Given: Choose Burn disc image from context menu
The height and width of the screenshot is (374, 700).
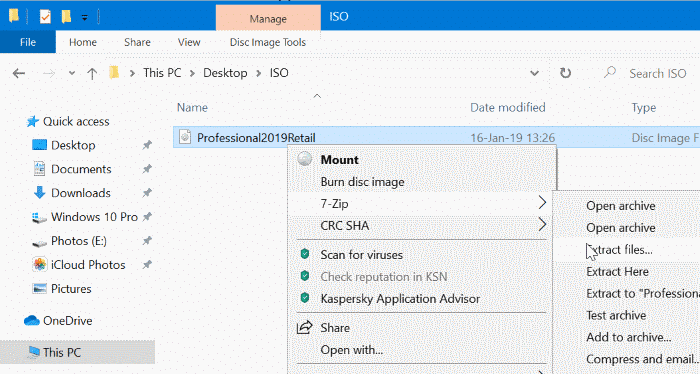Looking at the screenshot, I should (362, 182).
